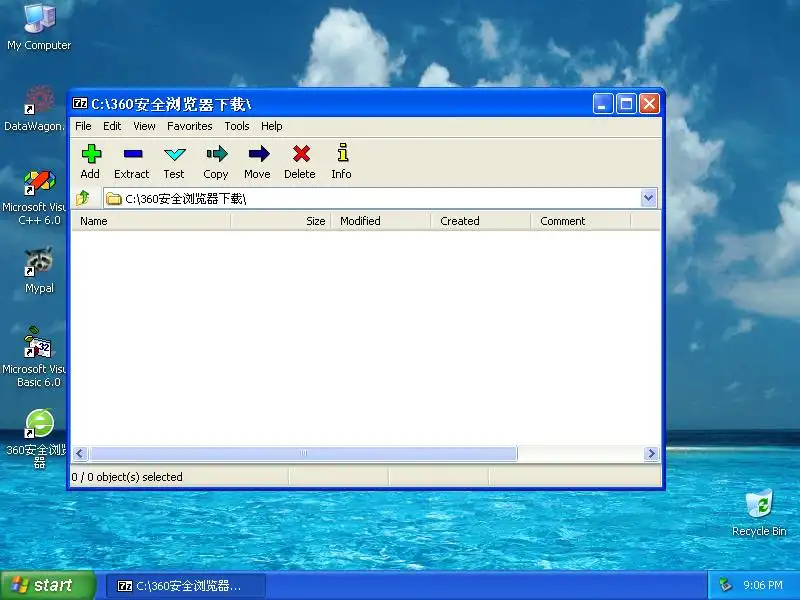Open the Info toolbar icon
The width and height of the screenshot is (800, 600).
click(x=341, y=161)
